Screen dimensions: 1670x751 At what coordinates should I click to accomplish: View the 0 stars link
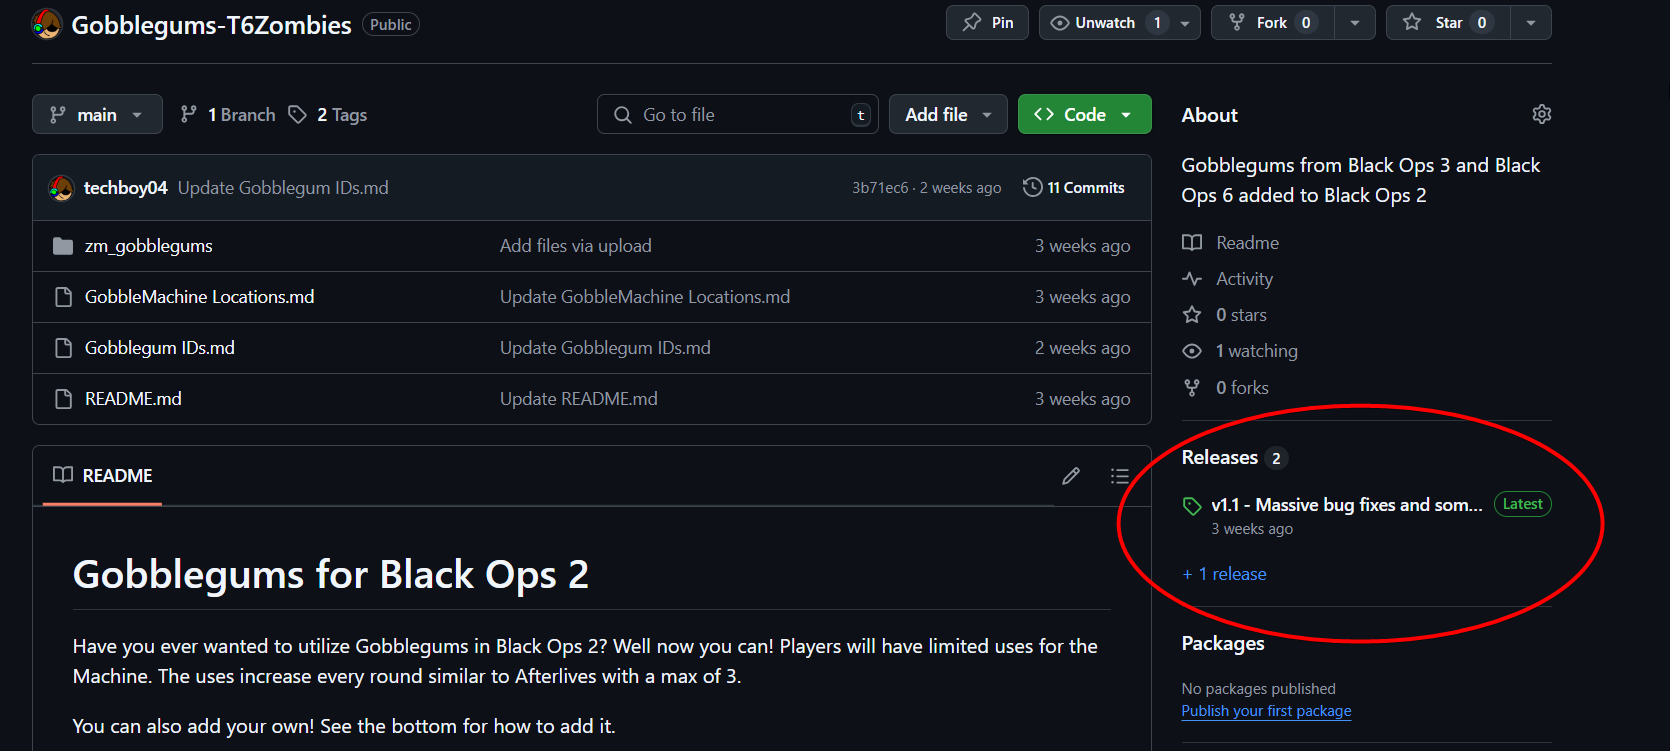pyautogui.click(x=1241, y=315)
